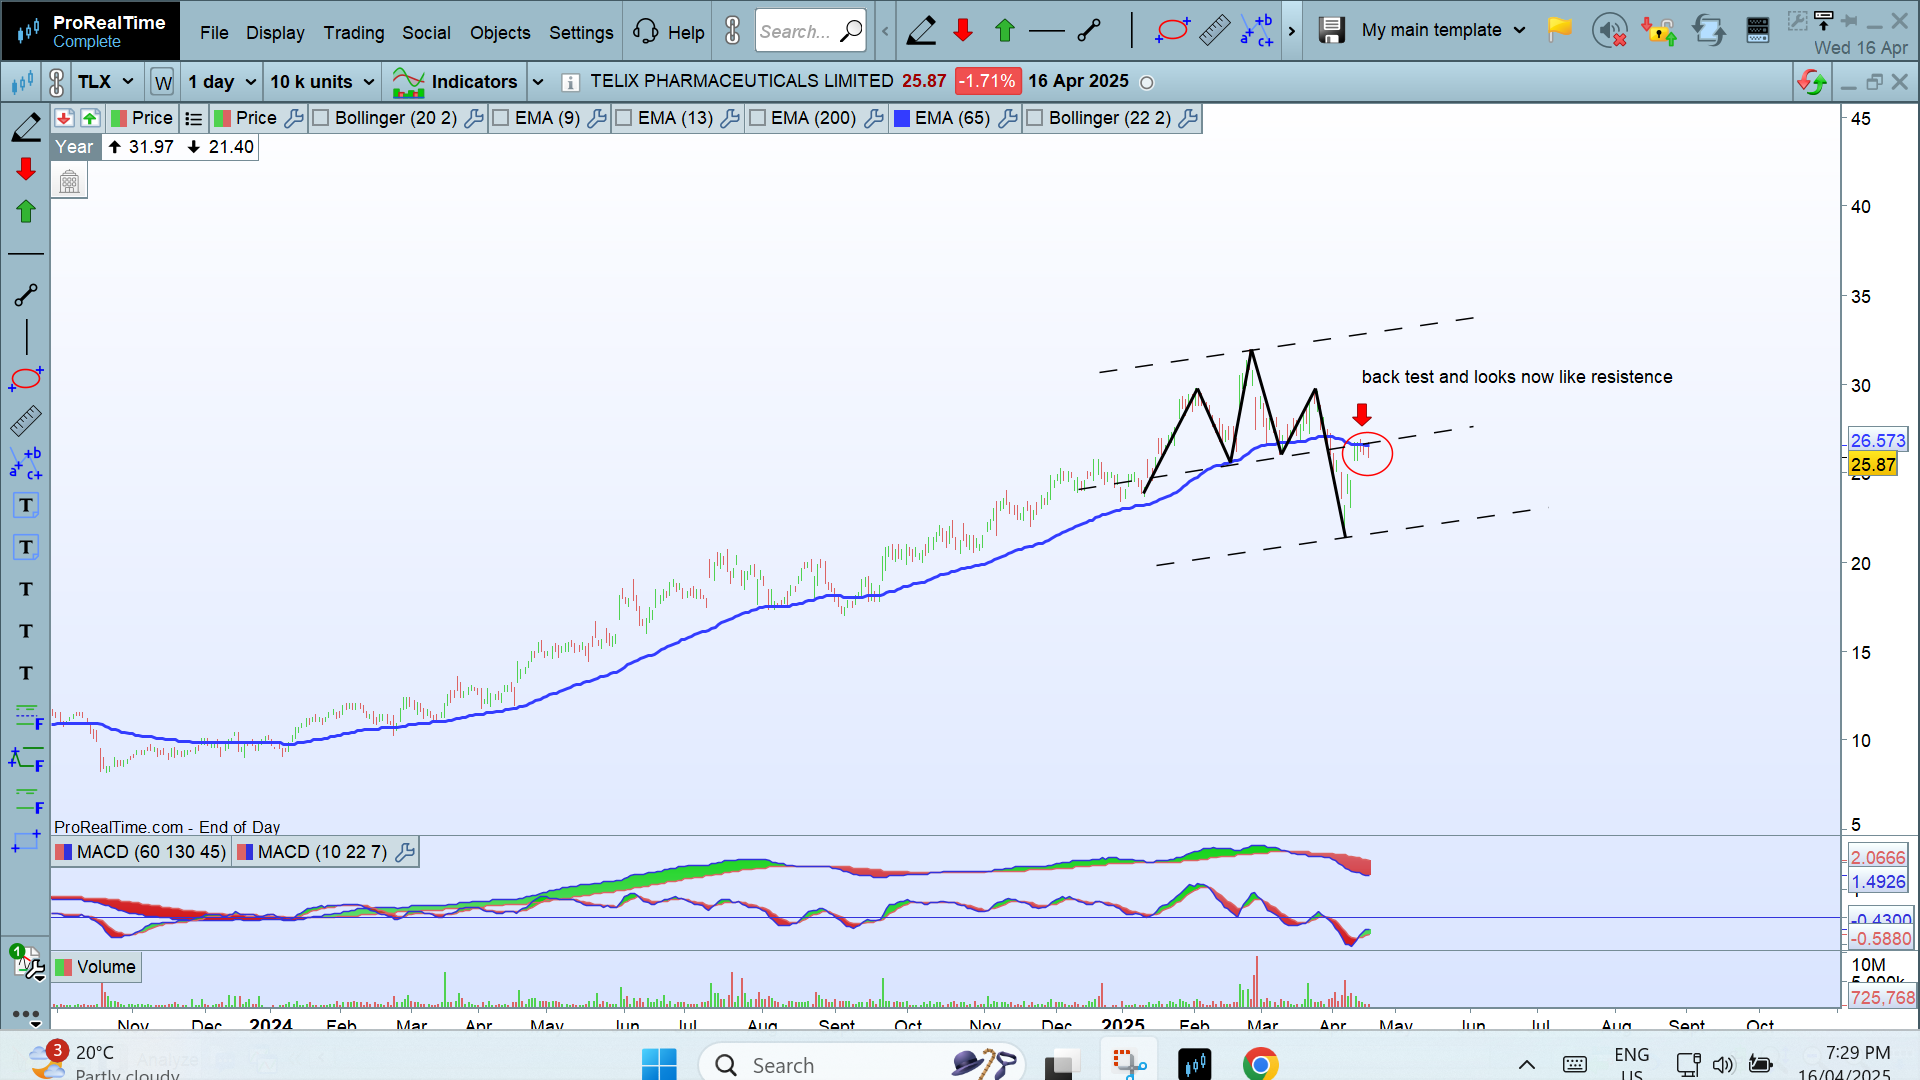1920x1080 pixels.
Task: Open the Display menu
Action: 275,32
